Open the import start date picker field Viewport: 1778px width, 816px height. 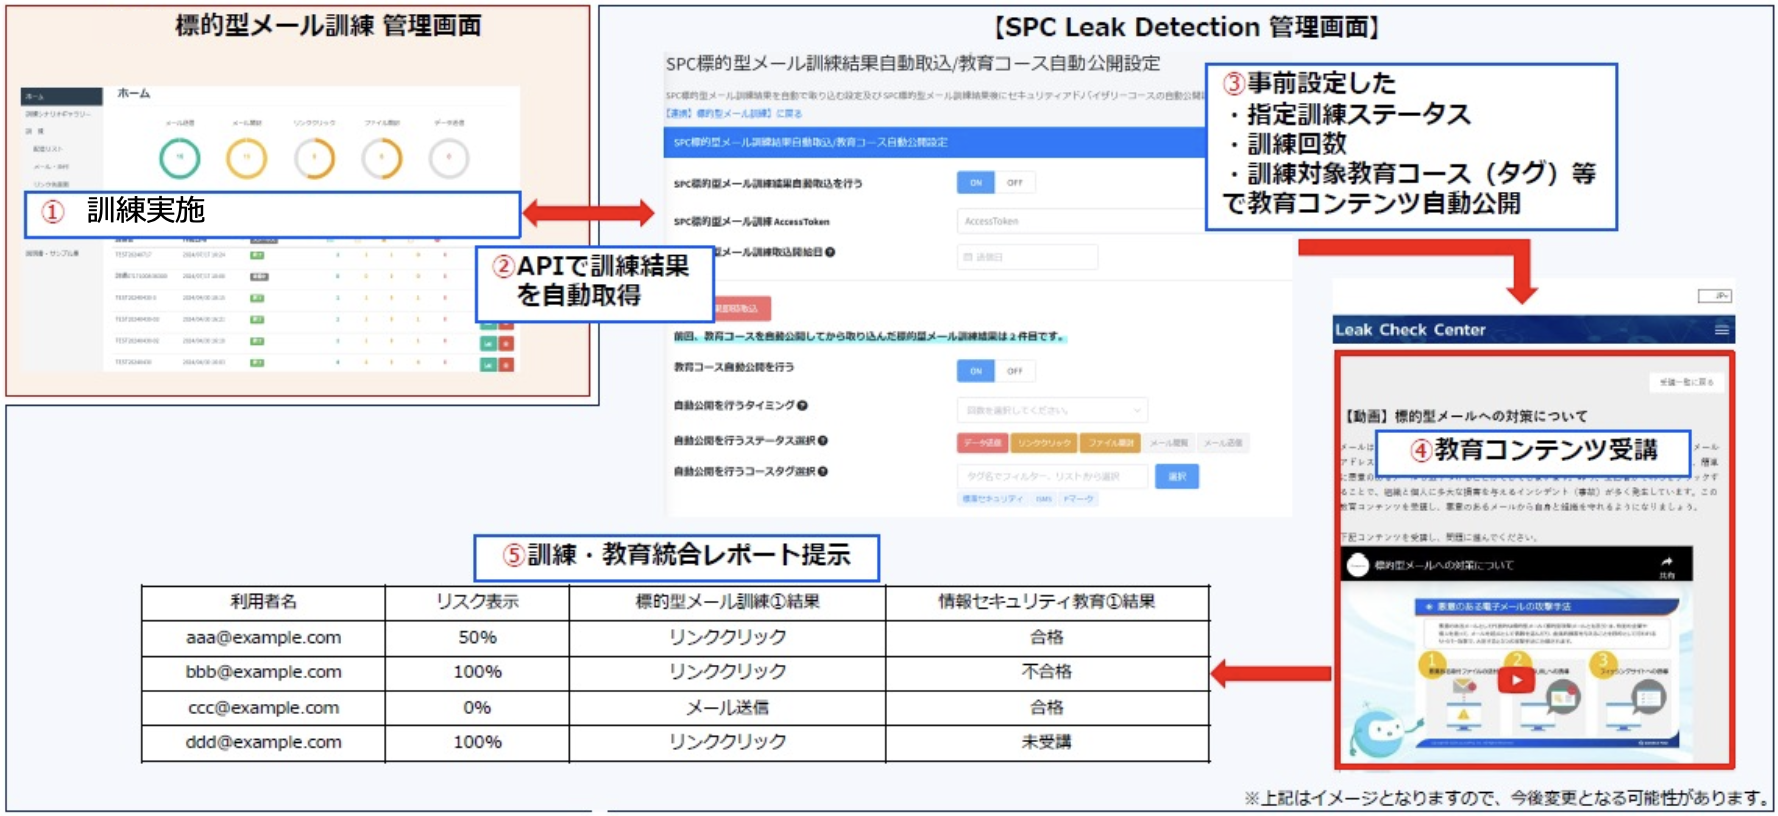pos(1027,257)
